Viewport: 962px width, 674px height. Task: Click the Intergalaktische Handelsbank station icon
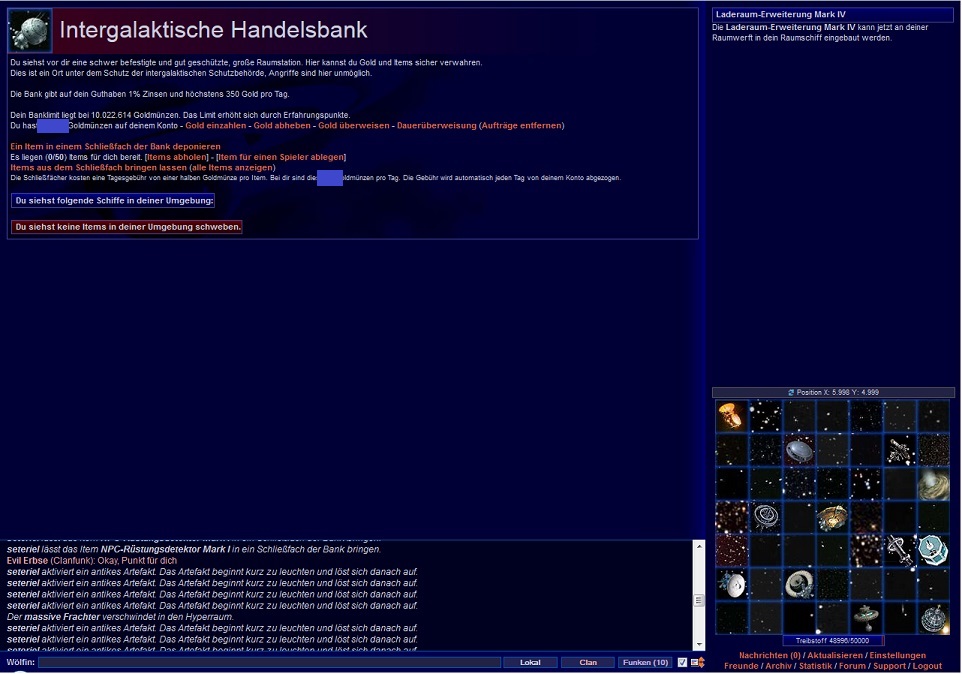[30, 31]
